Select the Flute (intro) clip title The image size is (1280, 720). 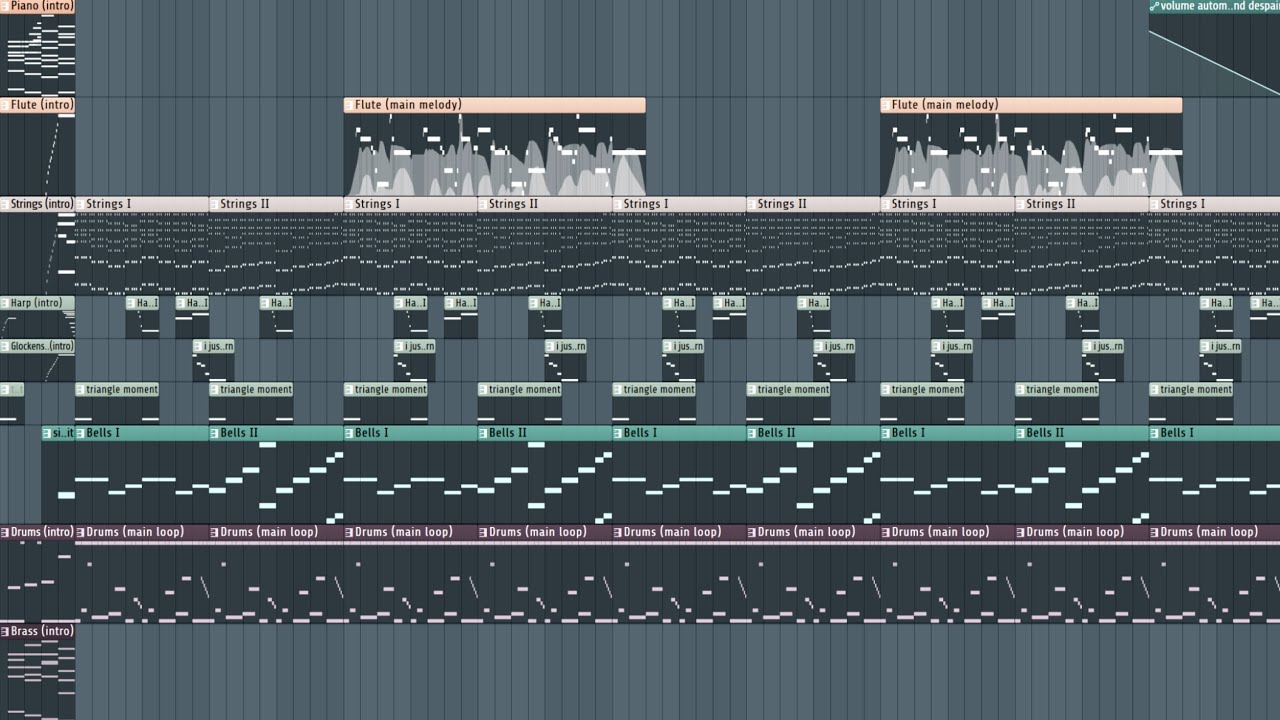point(42,105)
